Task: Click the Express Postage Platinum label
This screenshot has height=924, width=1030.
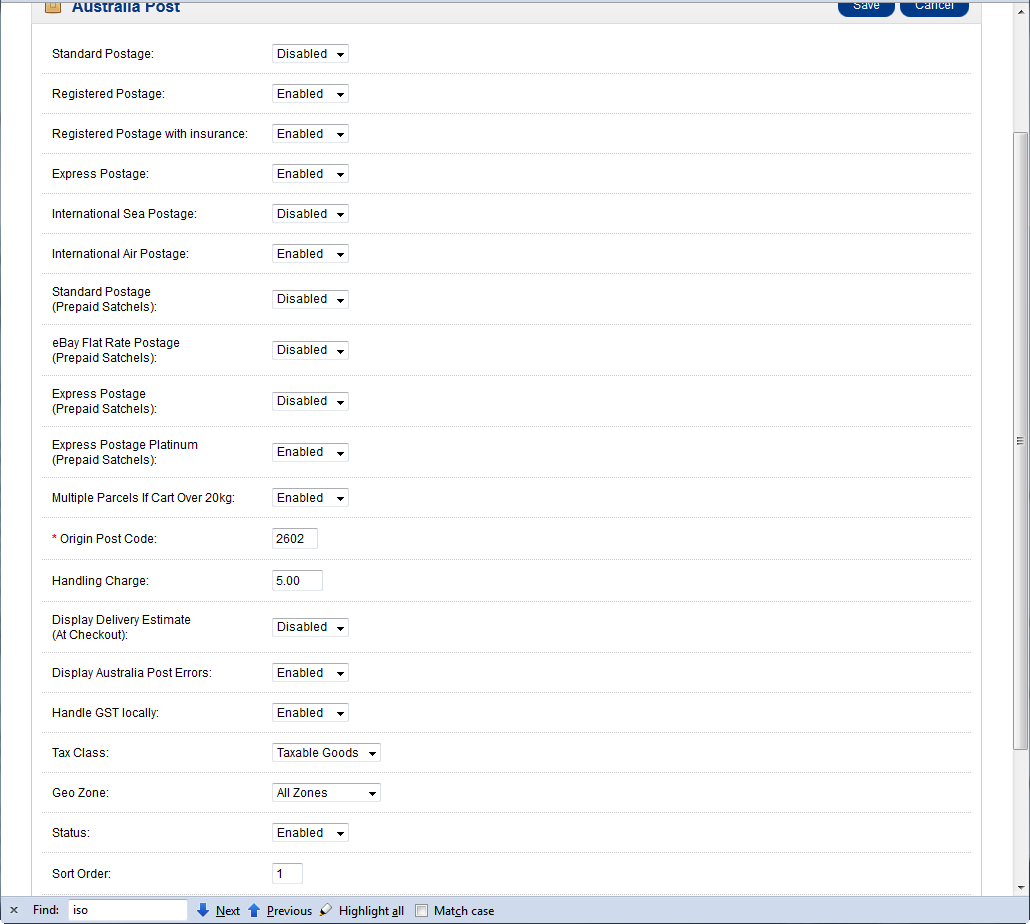Action: pos(125,452)
